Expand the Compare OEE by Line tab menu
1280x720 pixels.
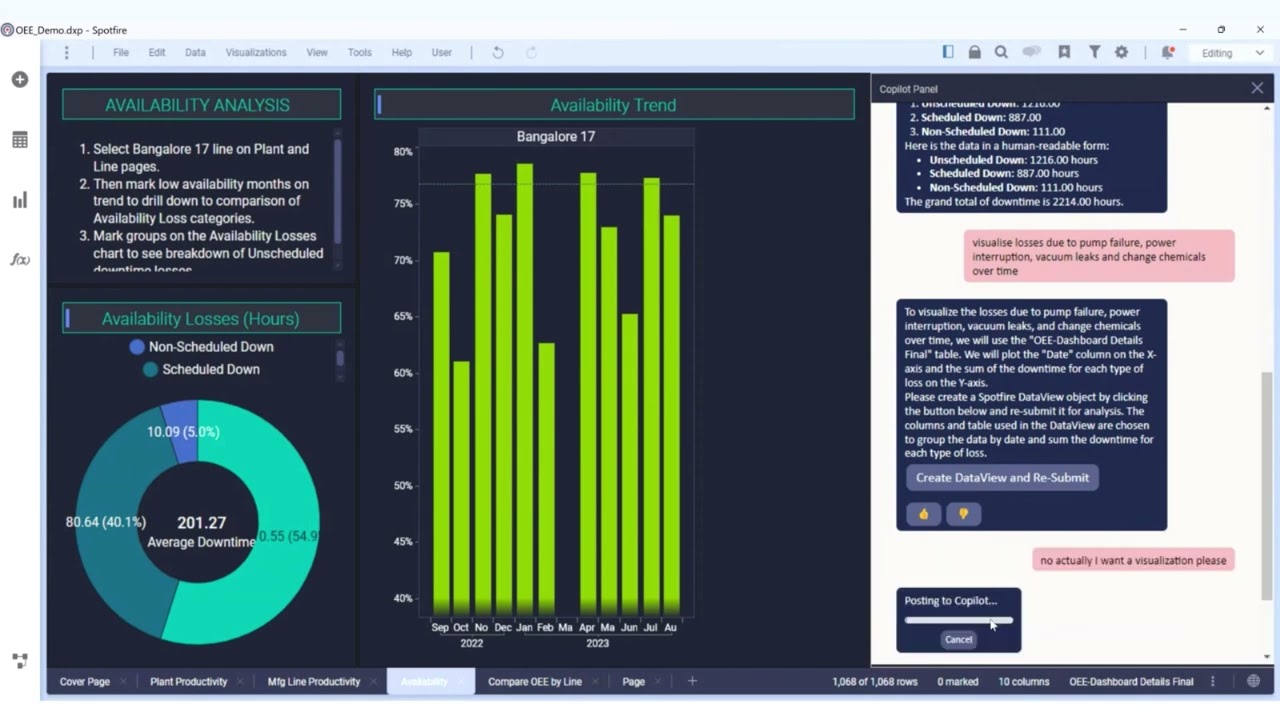[596, 681]
